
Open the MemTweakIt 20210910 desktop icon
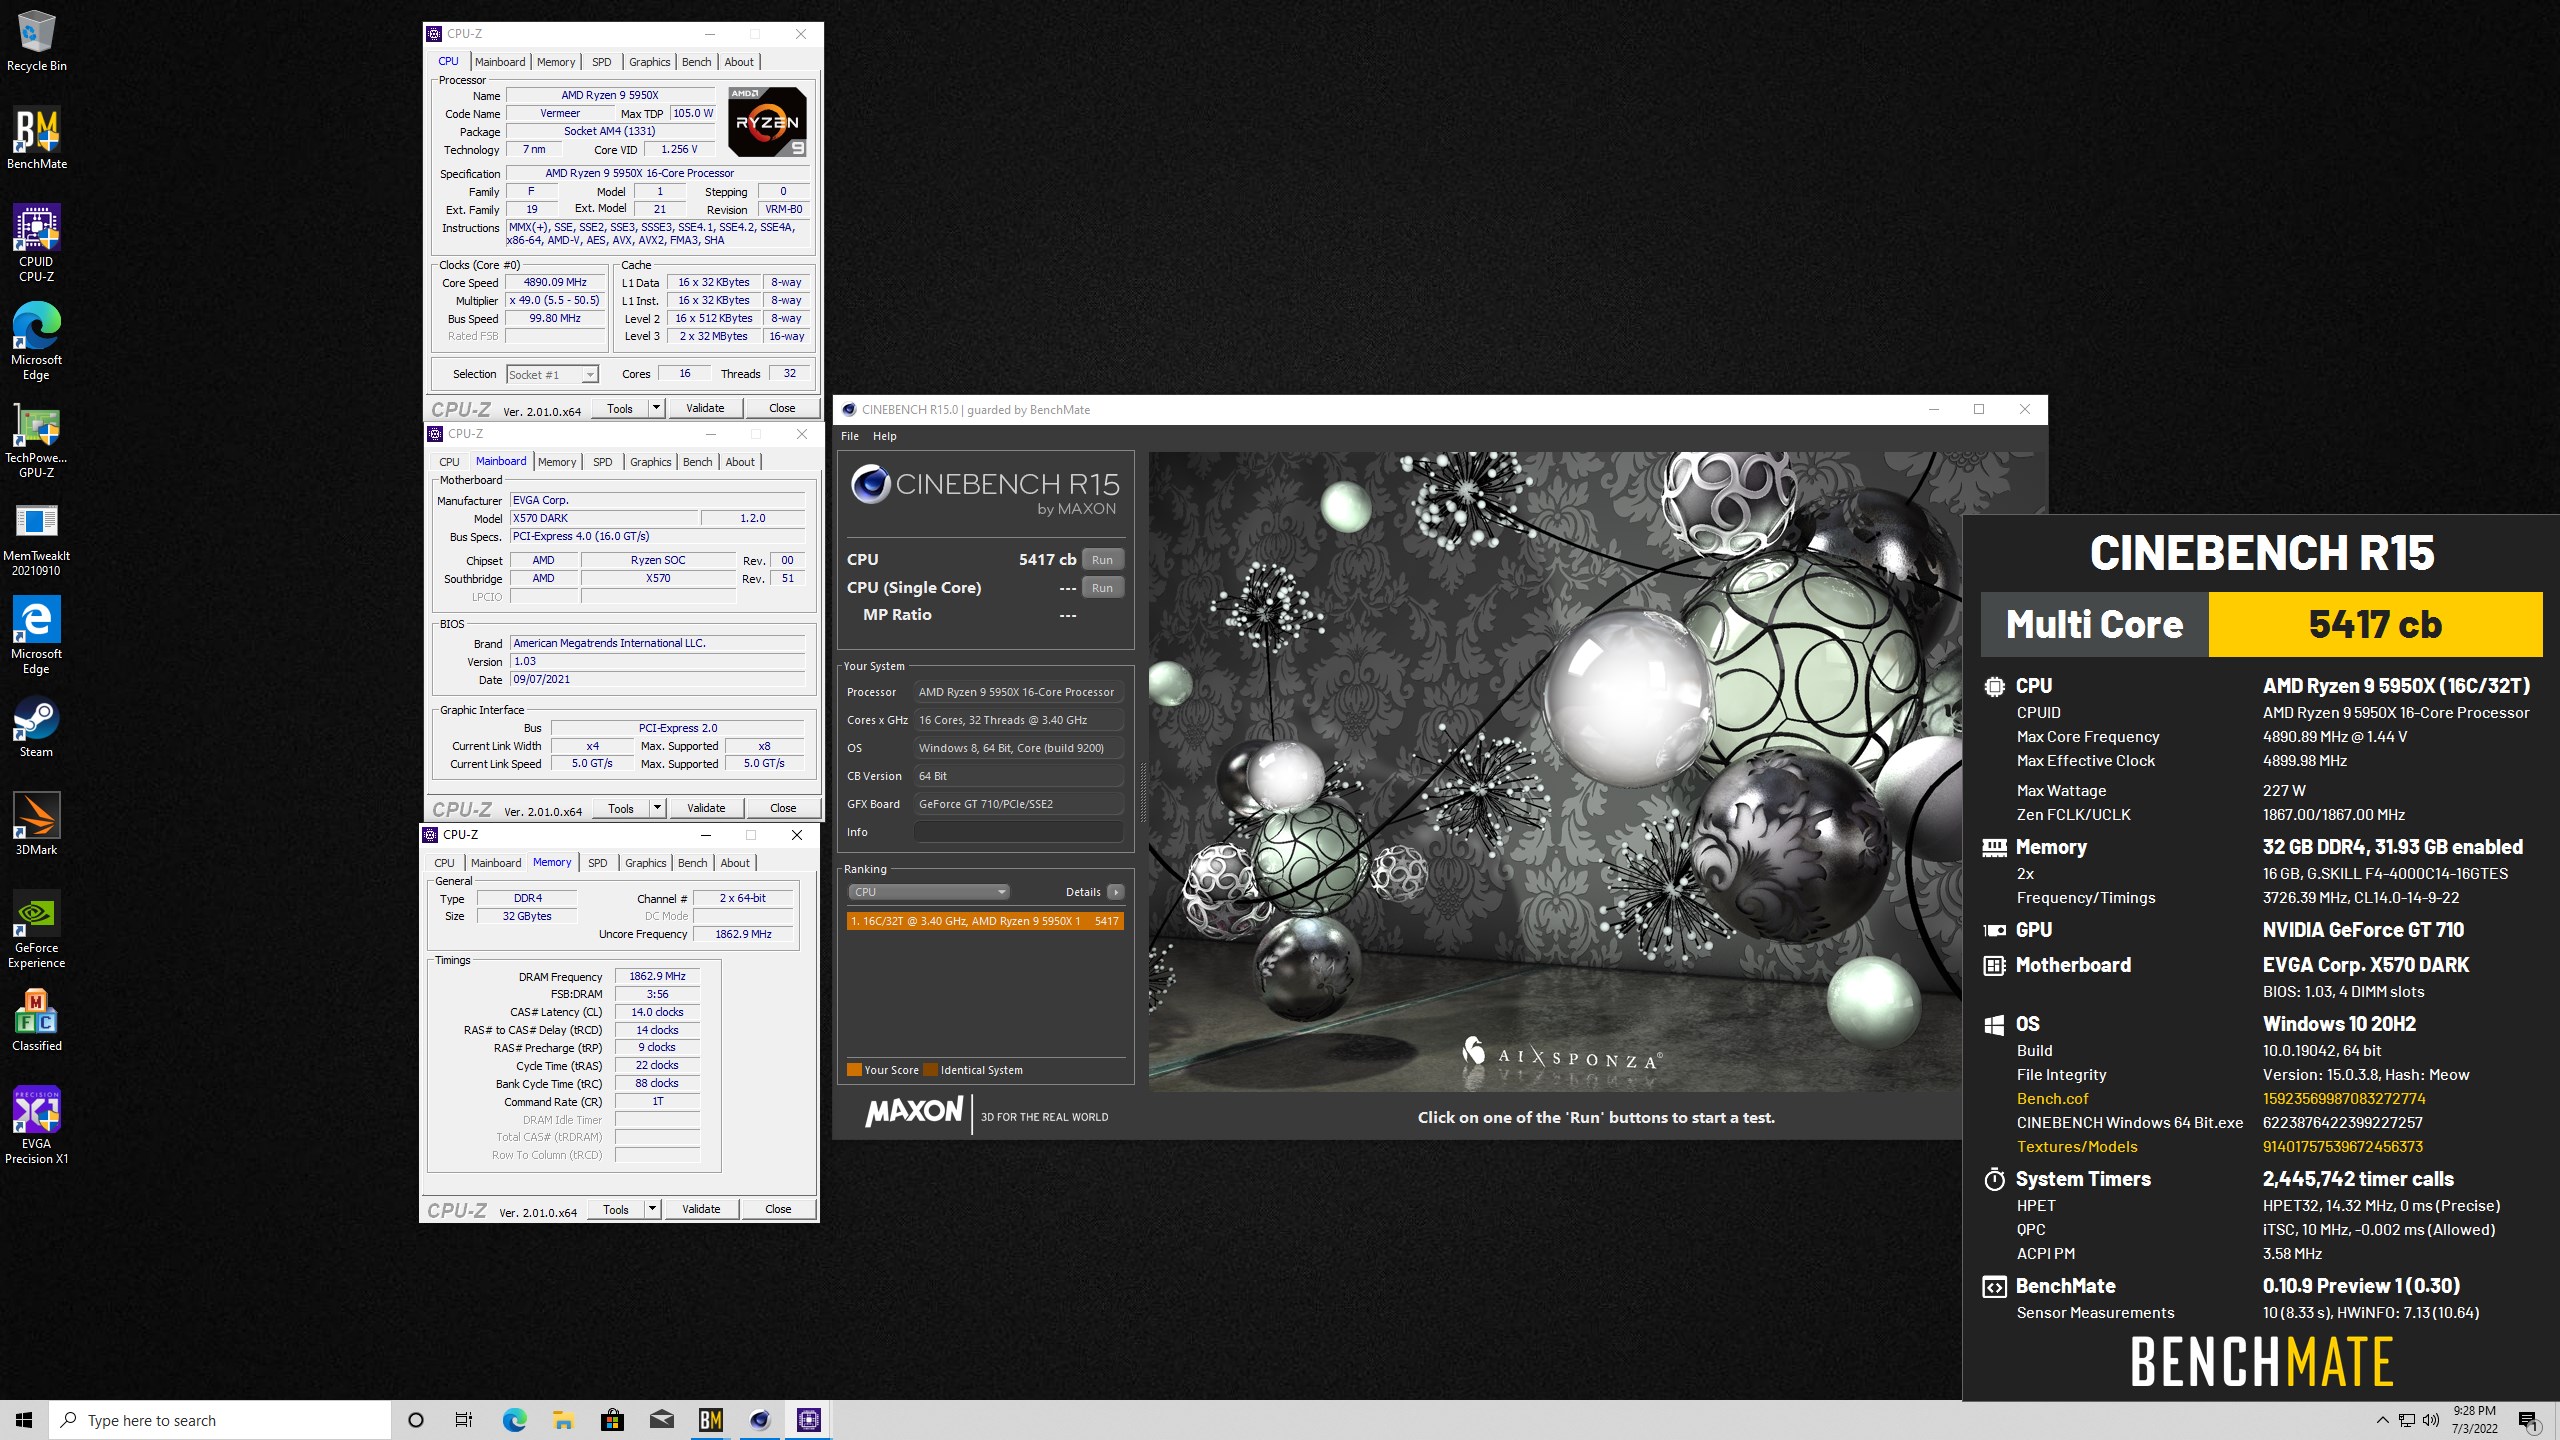36,538
